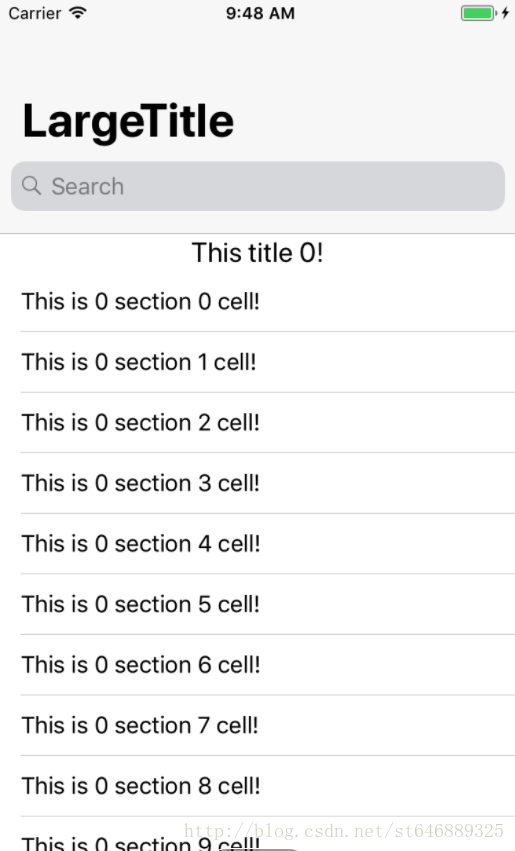Tap the section 4 cell row
This screenshot has height=851, width=515.
(x=258, y=544)
